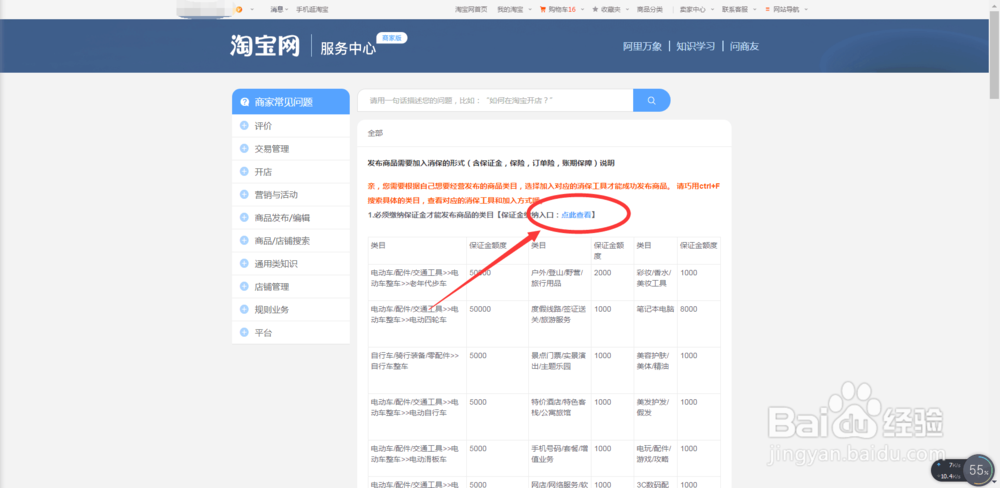Click the orange notice starting with 亲，您需要根据
This screenshot has height=488, width=1000.
(x=544, y=192)
